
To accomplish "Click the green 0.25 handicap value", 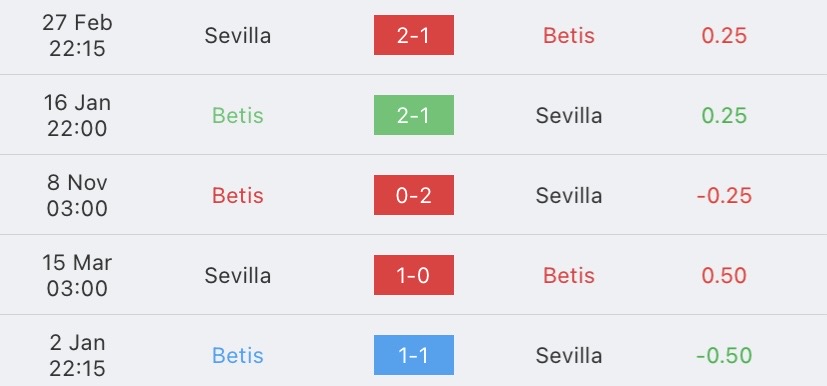I will [x=724, y=115].
